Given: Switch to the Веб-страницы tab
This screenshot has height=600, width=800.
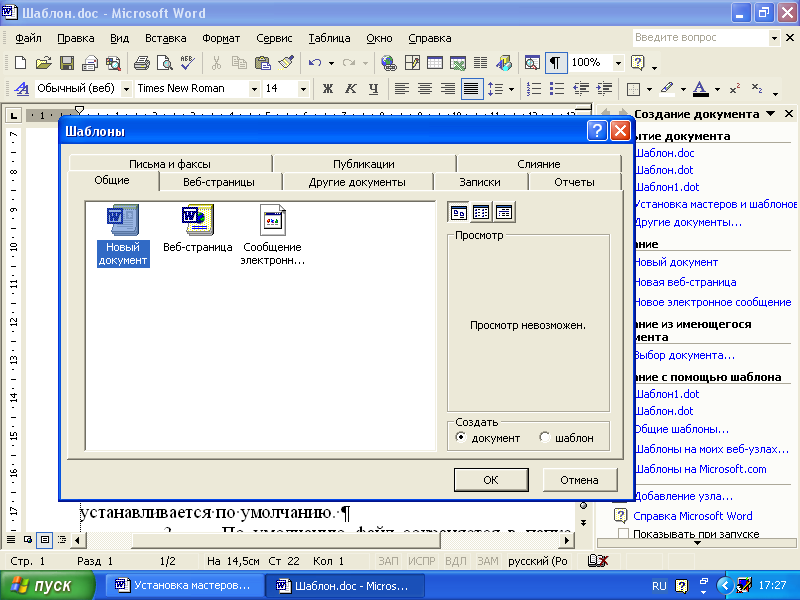Looking at the screenshot, I should pyautogui.click(x=219, y=182).
